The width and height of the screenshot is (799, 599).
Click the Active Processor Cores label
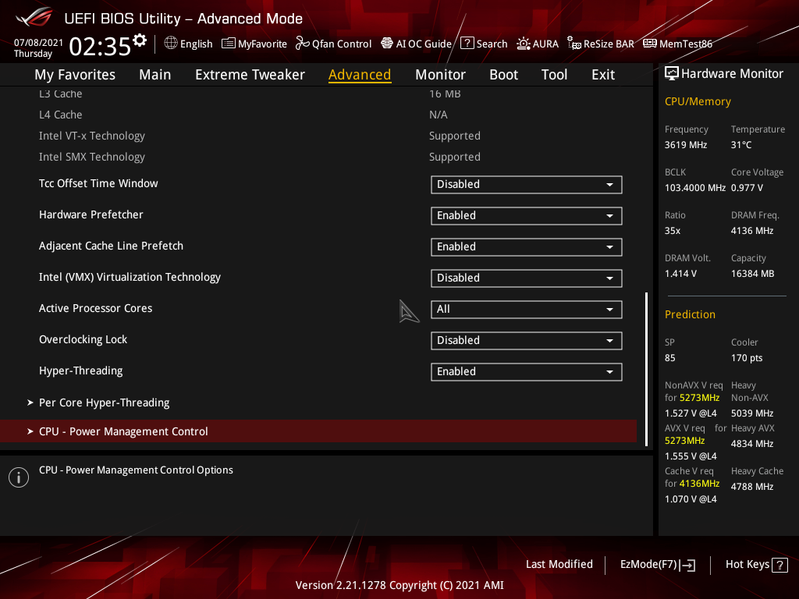(x=95, y=308)
